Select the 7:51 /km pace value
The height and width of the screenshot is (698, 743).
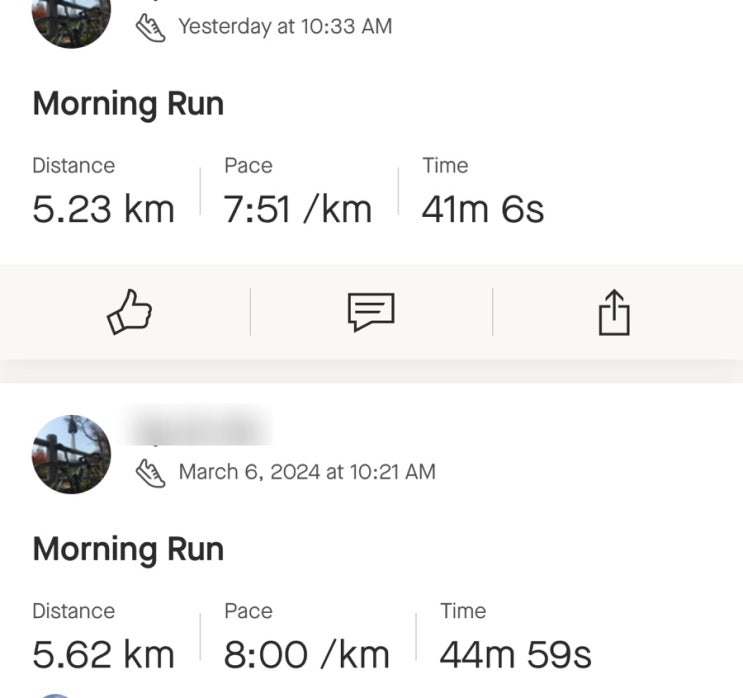point(297,210)
